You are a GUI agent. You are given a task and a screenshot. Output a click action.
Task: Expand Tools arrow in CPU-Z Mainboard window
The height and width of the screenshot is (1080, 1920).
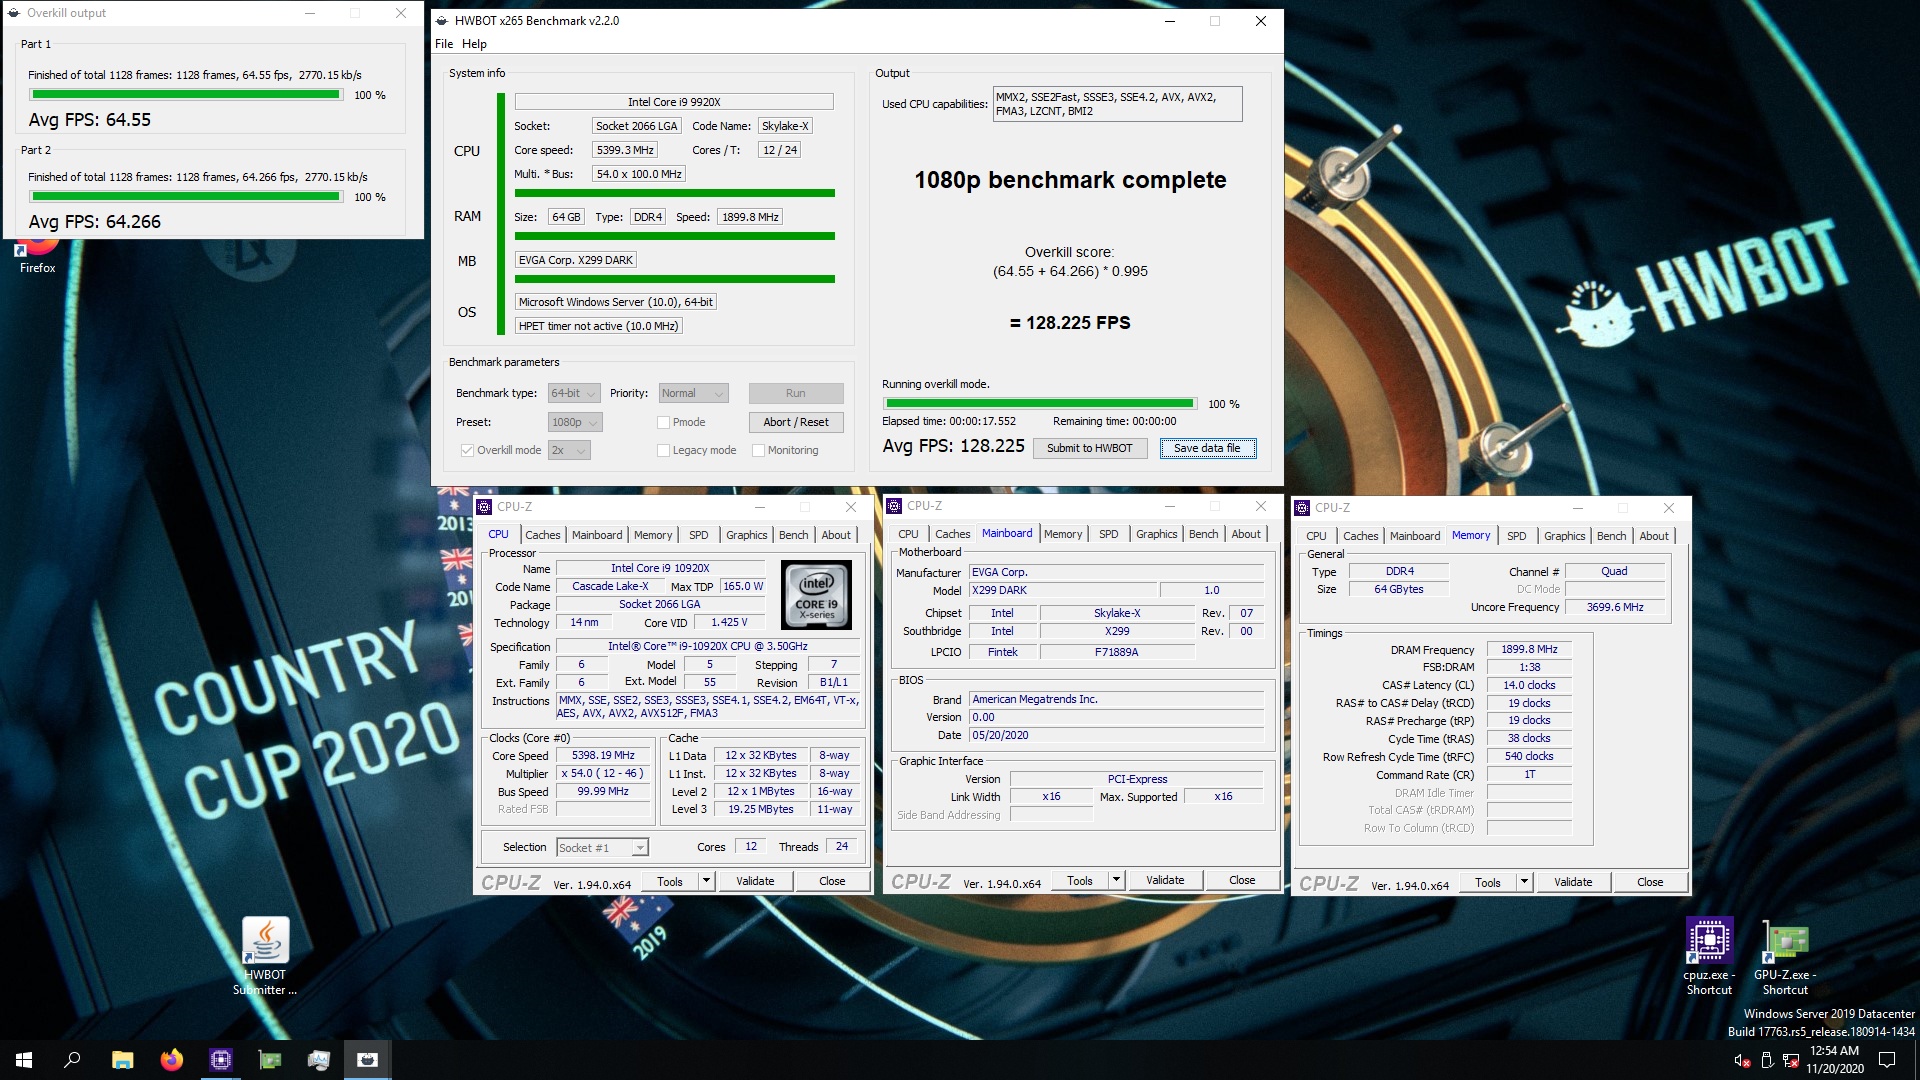(1116, 881)
